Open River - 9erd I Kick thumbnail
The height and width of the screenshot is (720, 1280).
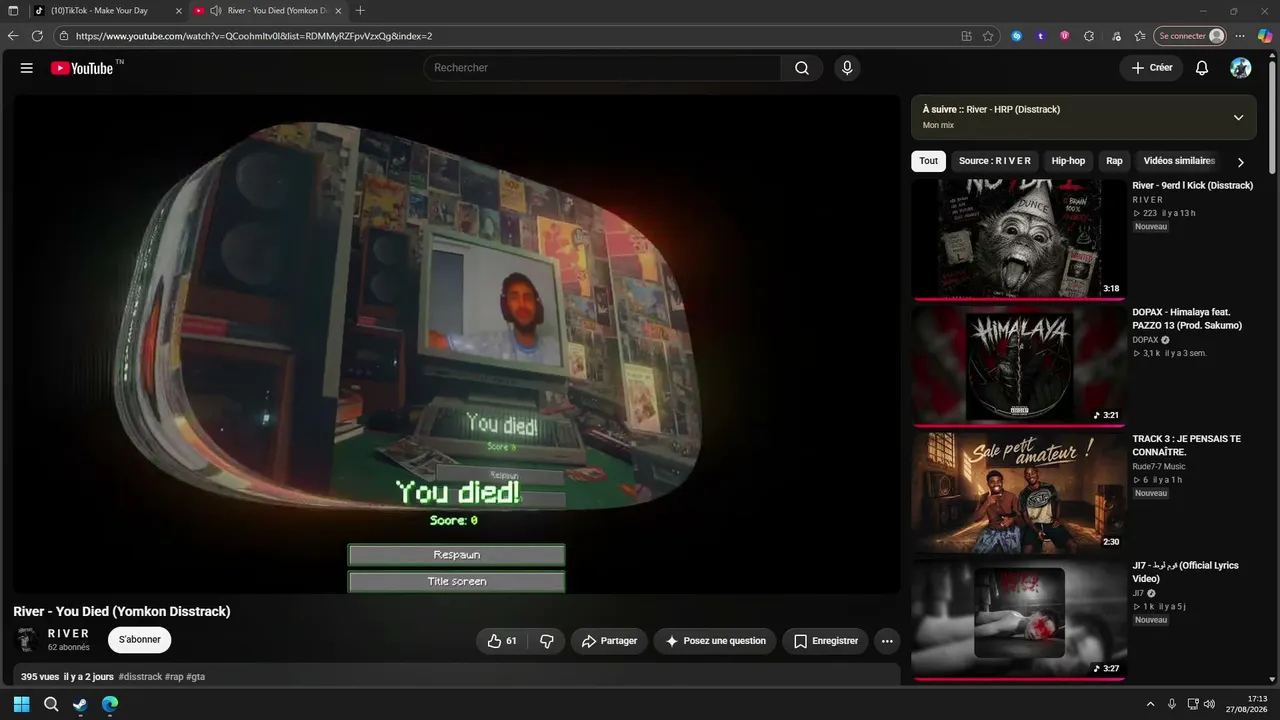[1019, 240]
